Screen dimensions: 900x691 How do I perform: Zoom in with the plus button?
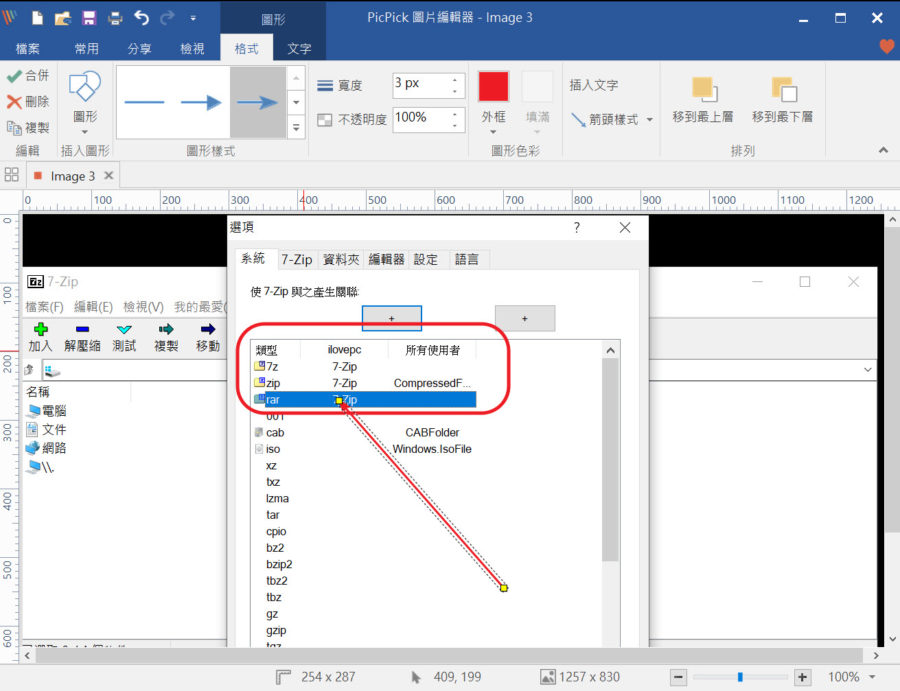click(802, 677)
